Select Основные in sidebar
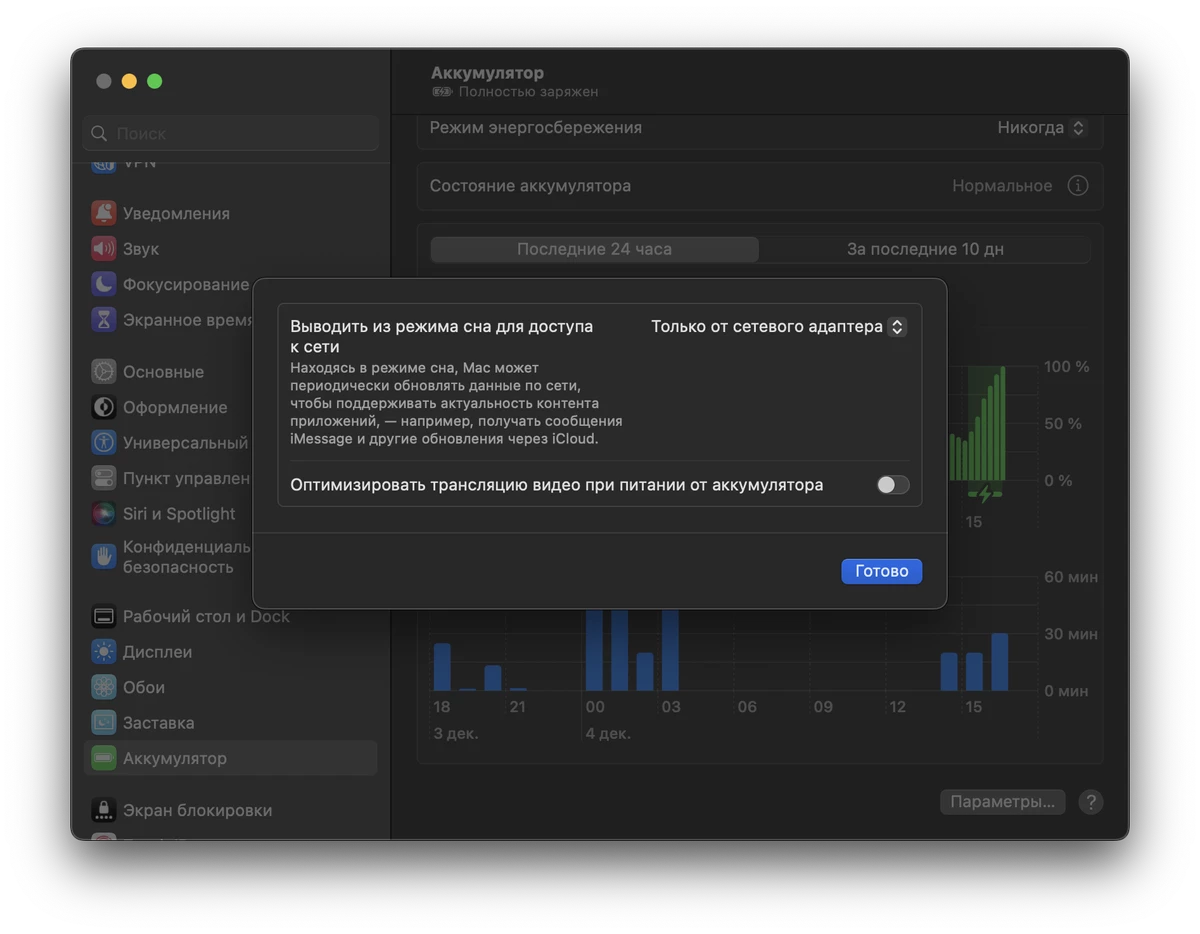 click(x=231, y=372)
